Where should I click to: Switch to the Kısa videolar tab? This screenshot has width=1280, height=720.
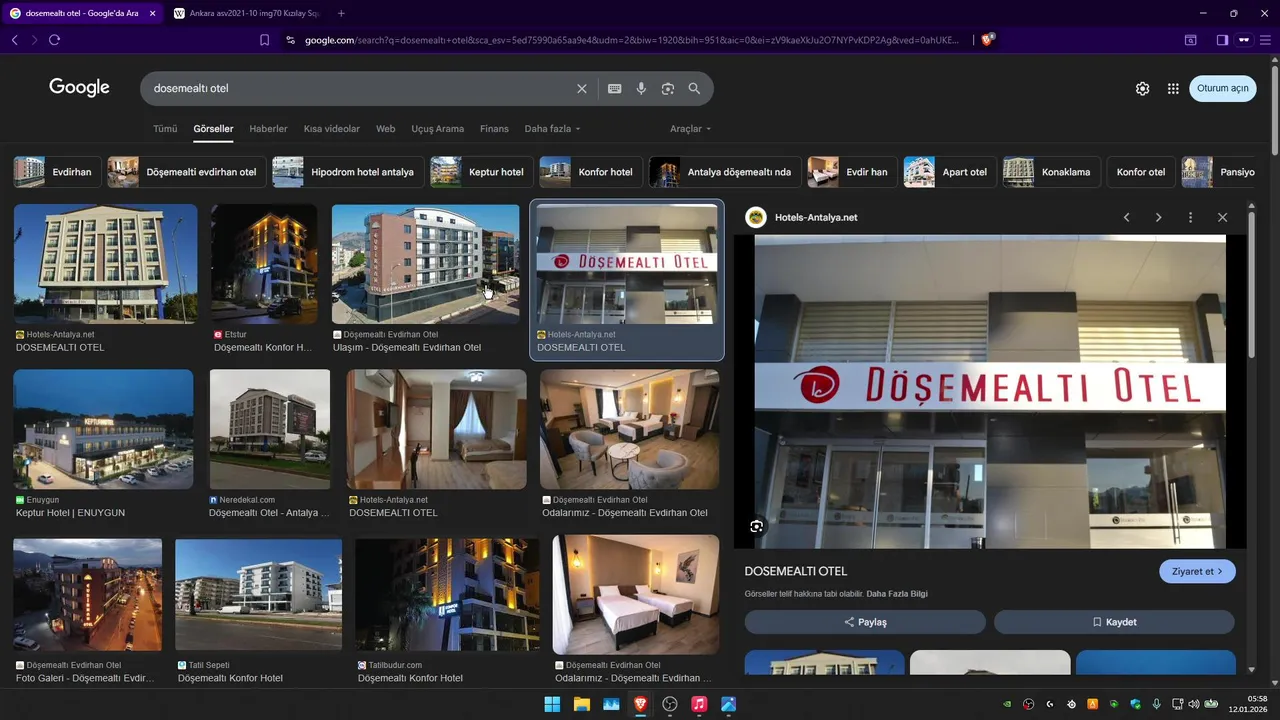tap(332, 129)
